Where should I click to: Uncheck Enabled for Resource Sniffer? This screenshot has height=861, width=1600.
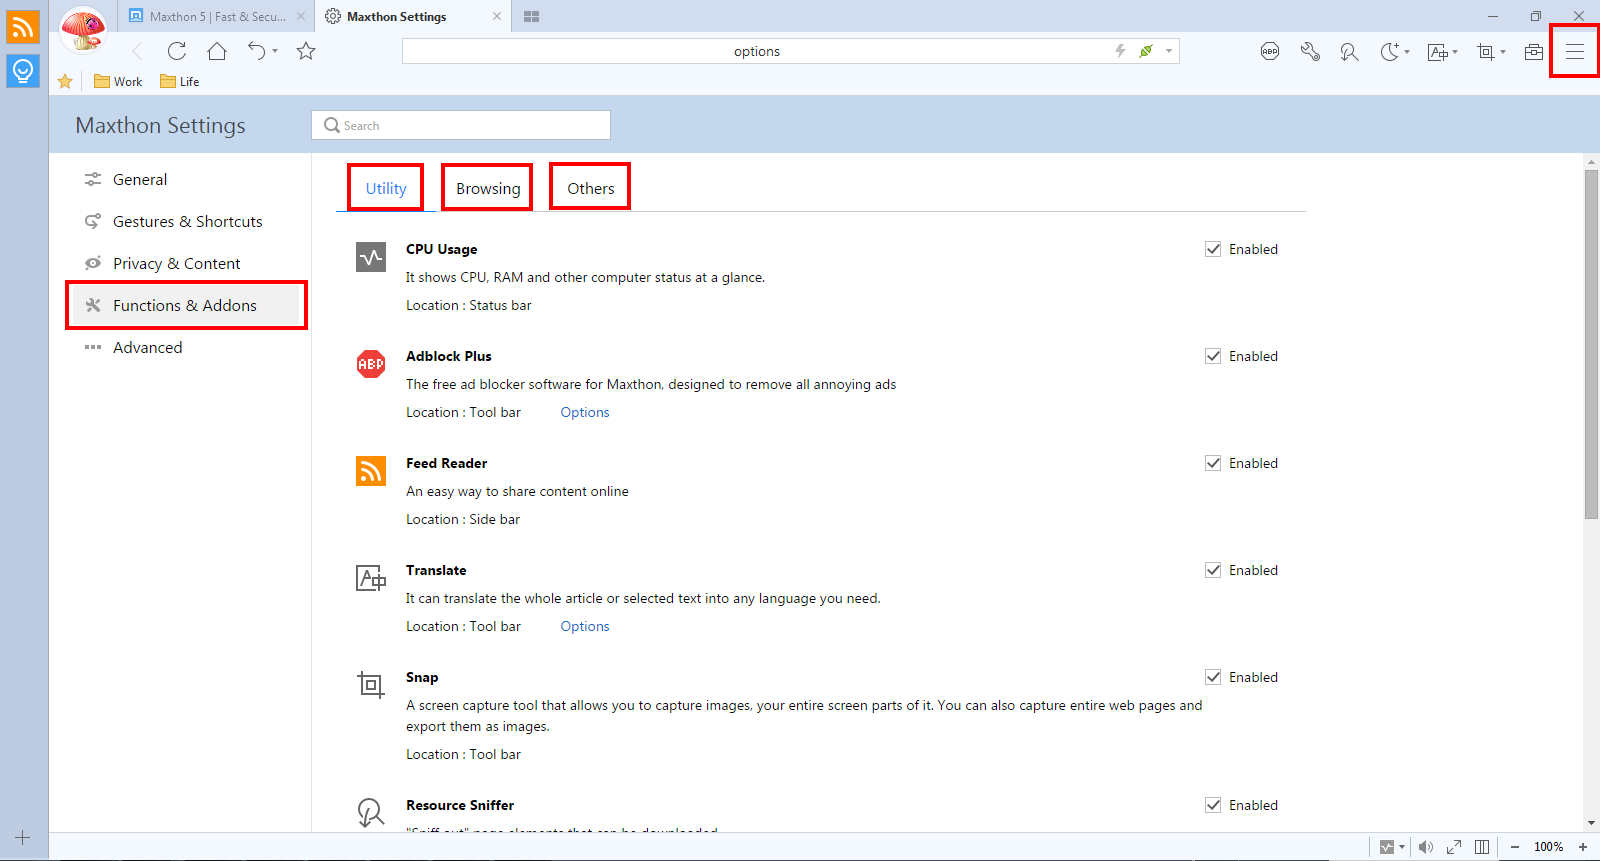1213,805
